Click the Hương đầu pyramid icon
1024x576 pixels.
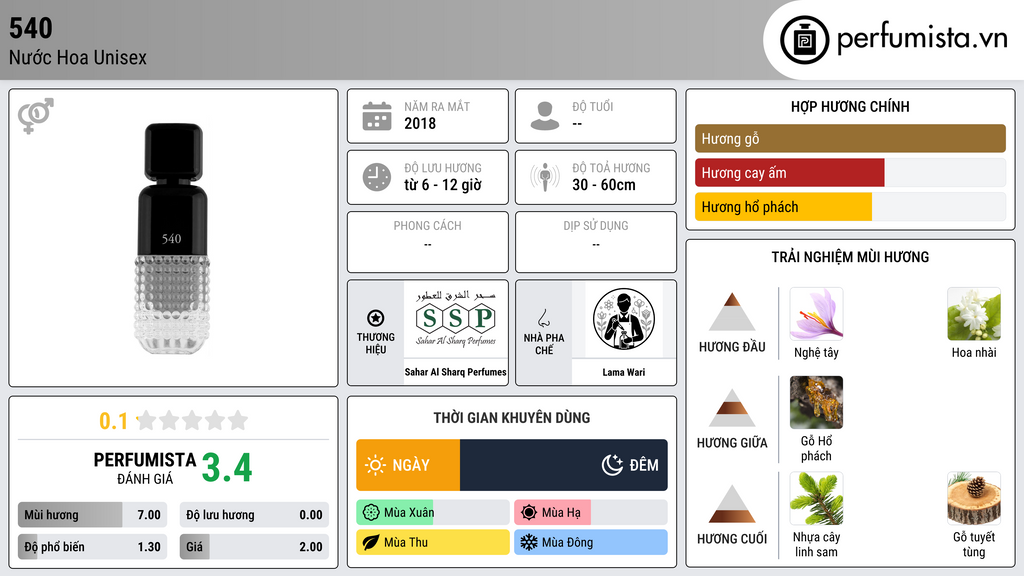tap(732, 312)
